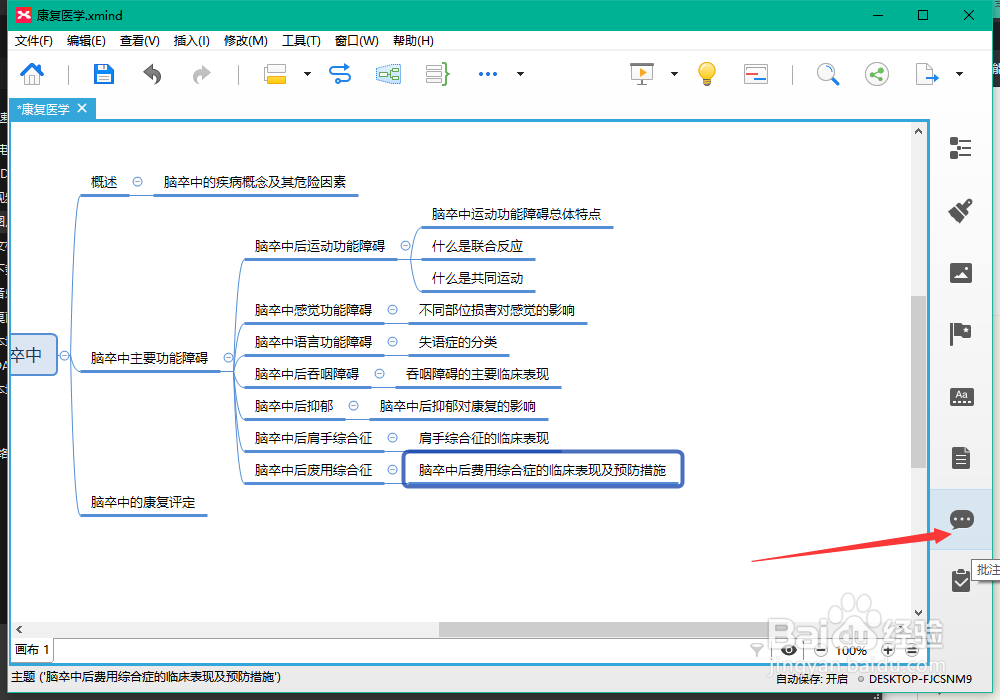Select topic 什么是联合反应

477,246
